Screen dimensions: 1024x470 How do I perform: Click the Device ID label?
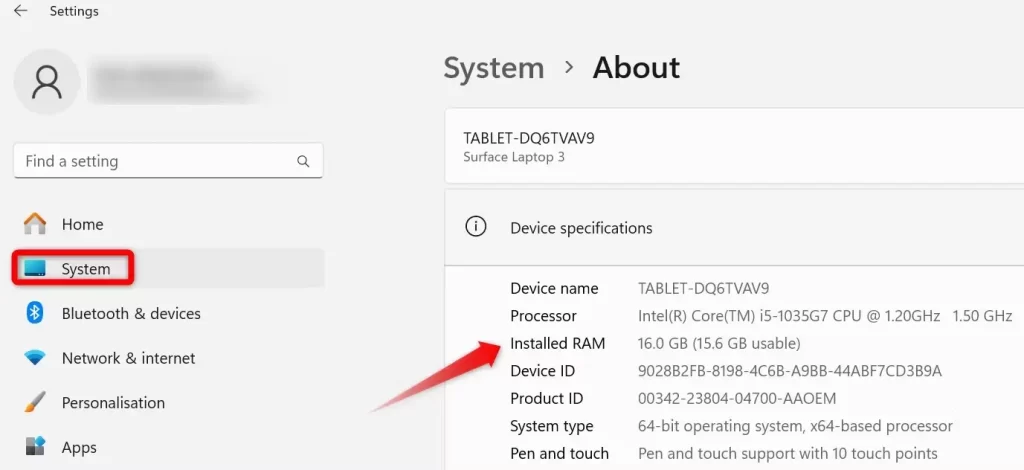[x=543, y=371]
